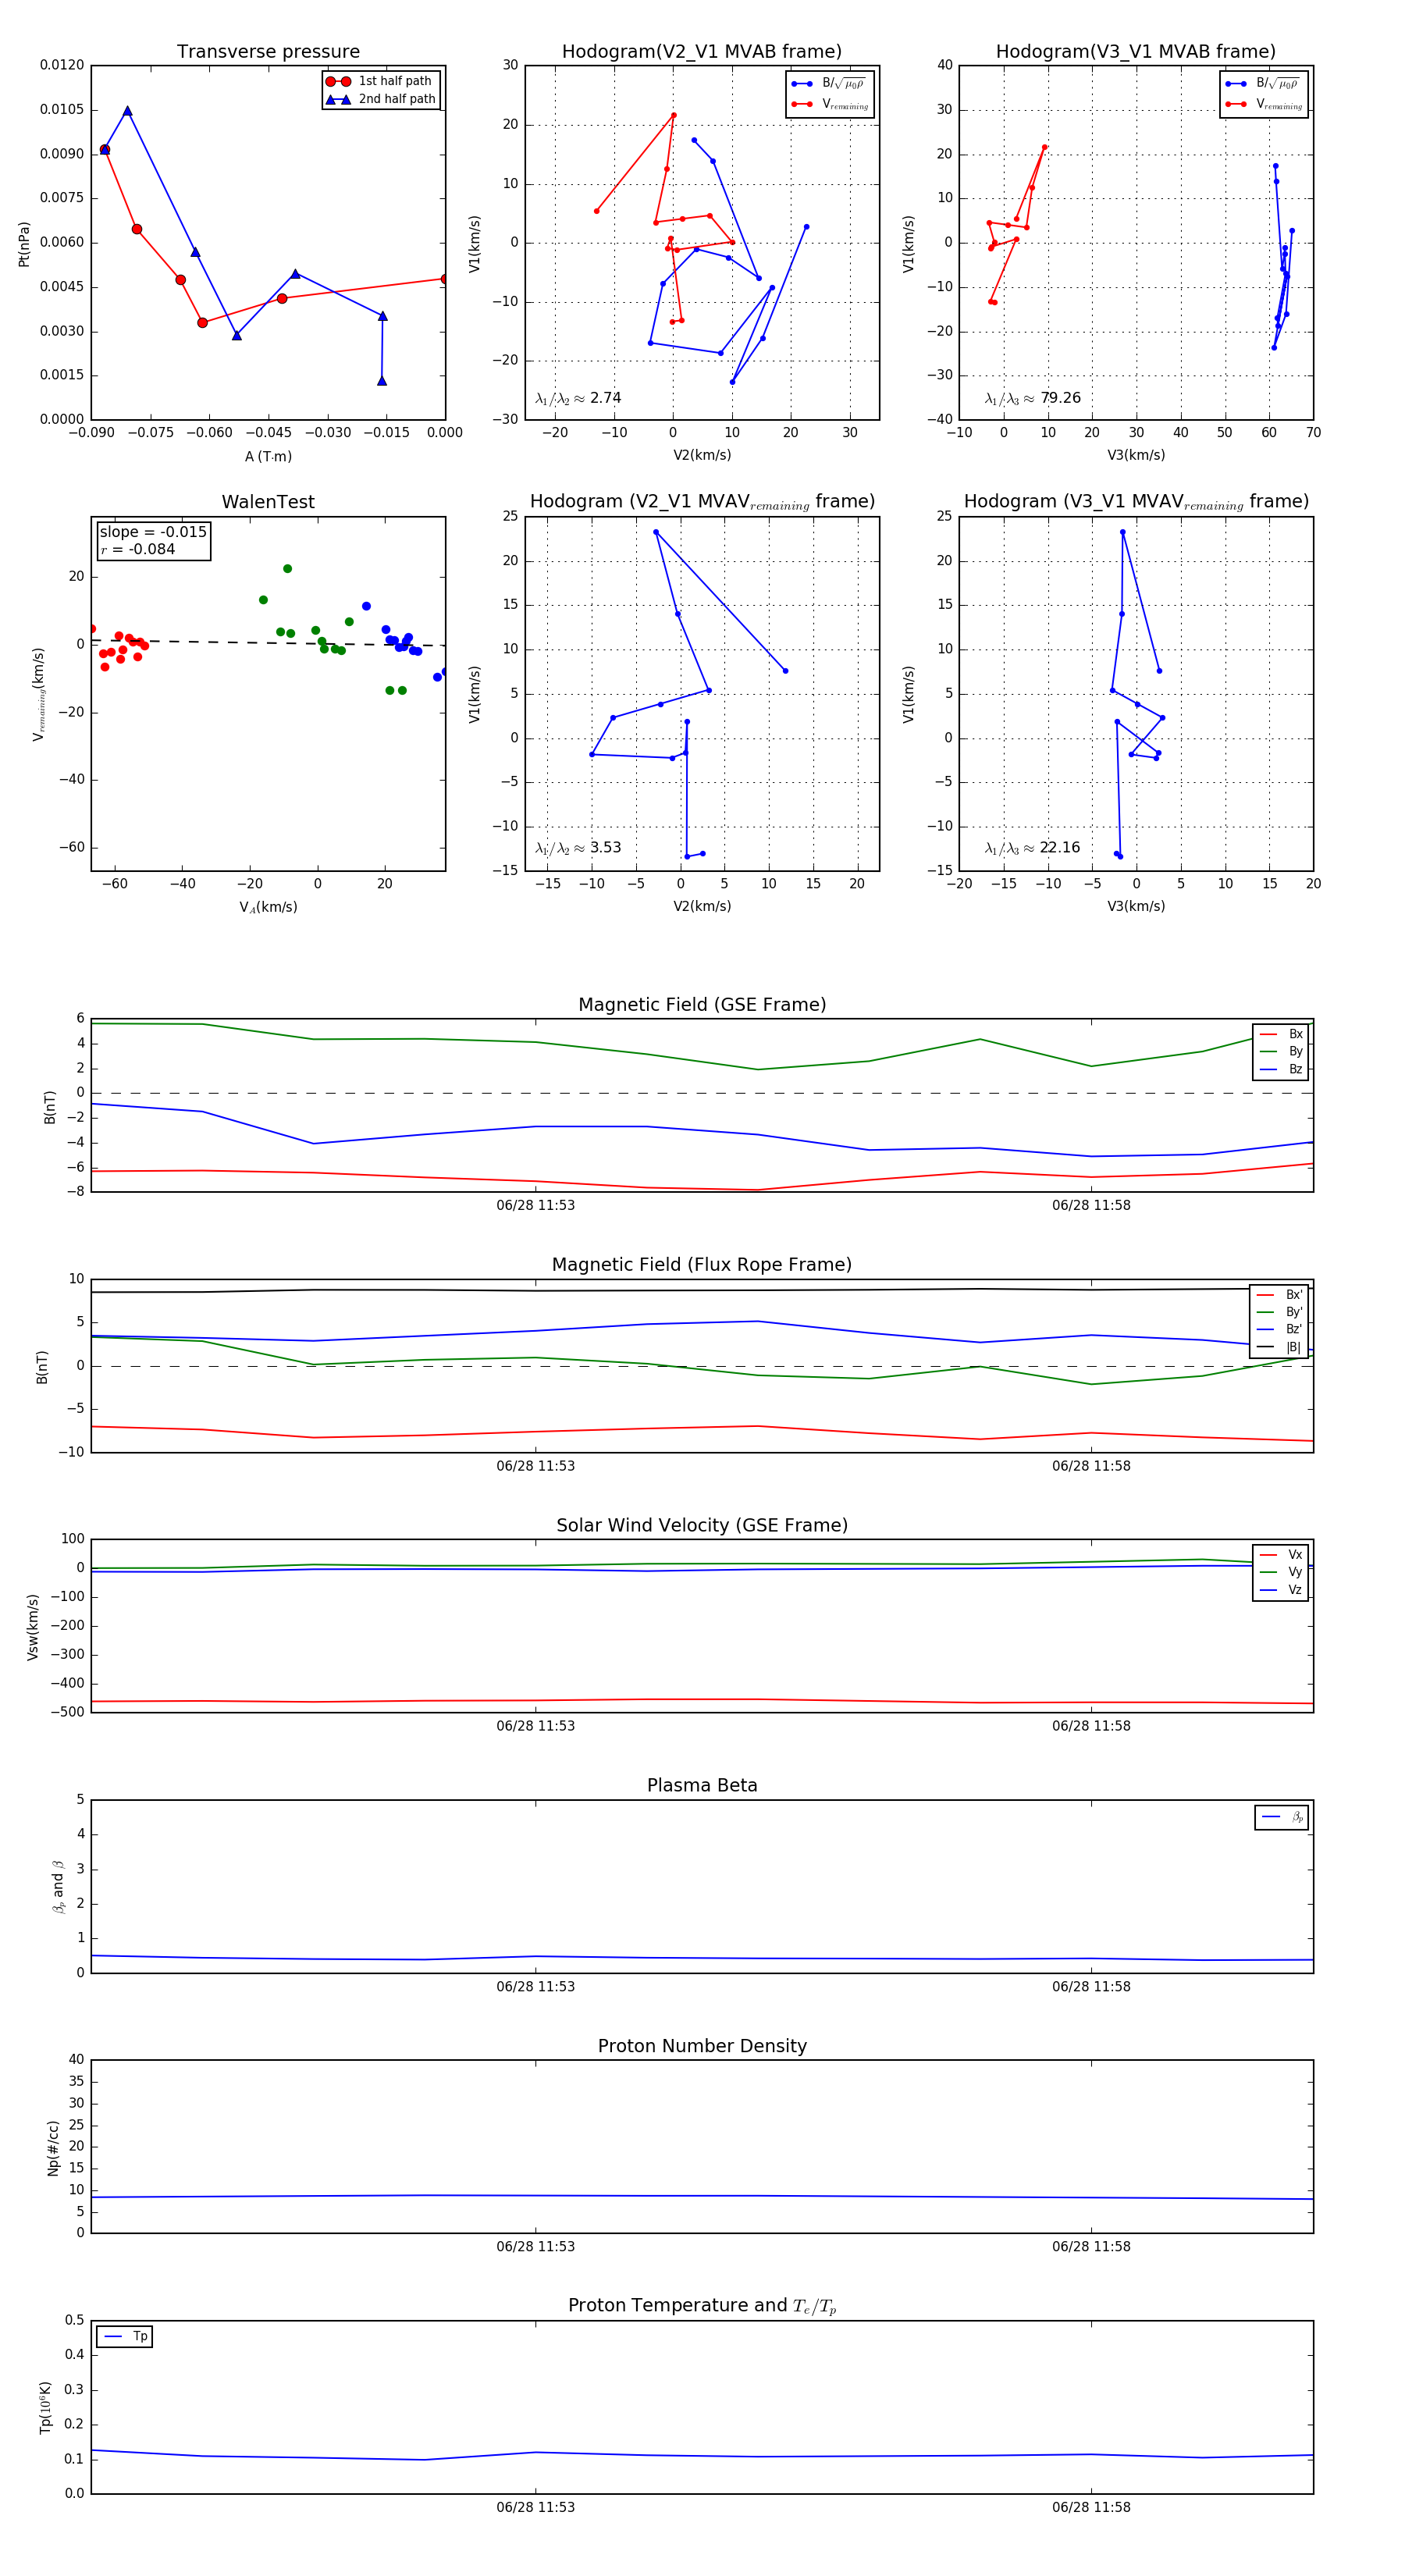Click the Hodogram (V3_V1 MVAV remaining frame) title

[1136, 502]
